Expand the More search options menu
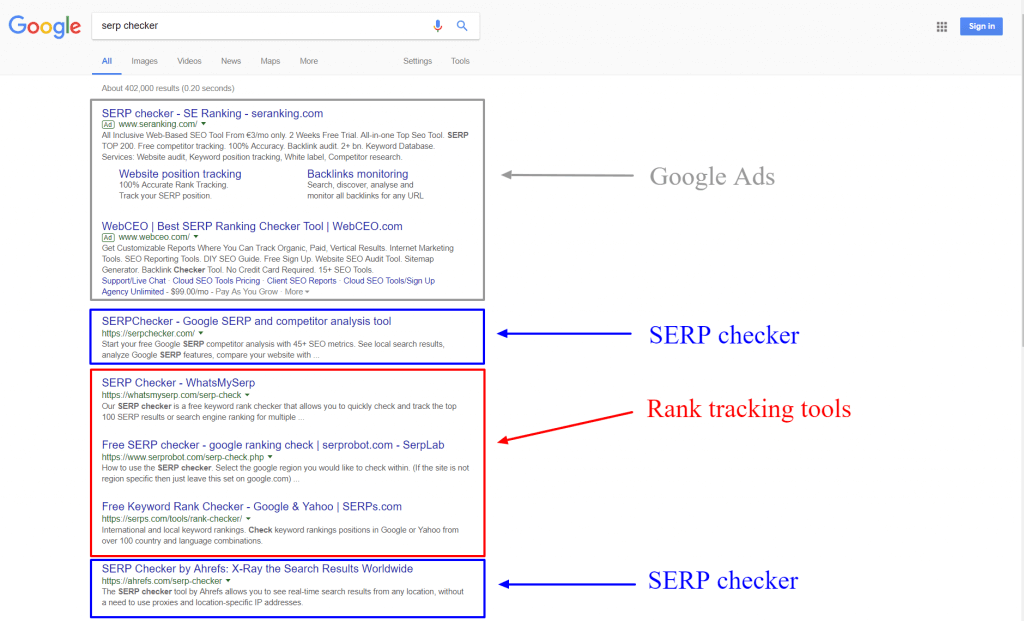The image size is (1024, 621). coord(309,61)
